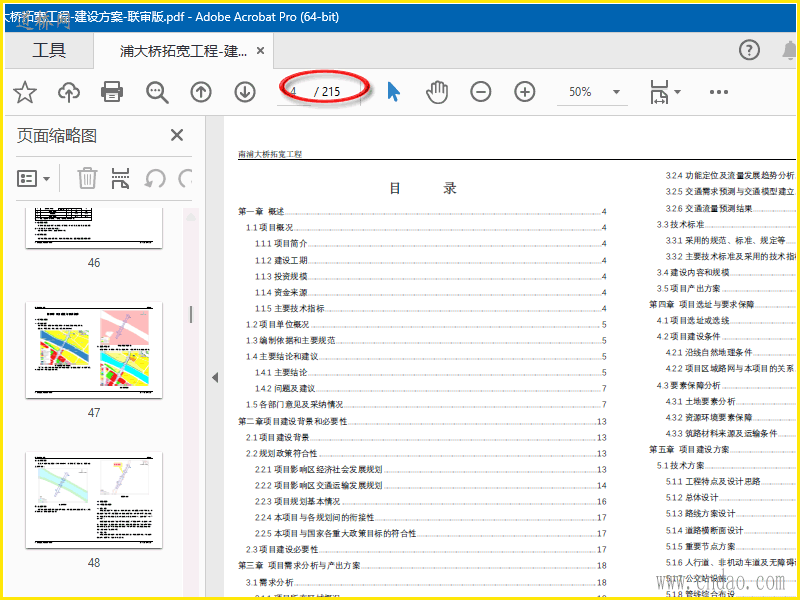Go to previous page with up arrow
Viewport: 800px width, 600px height.
pos(201,93)
